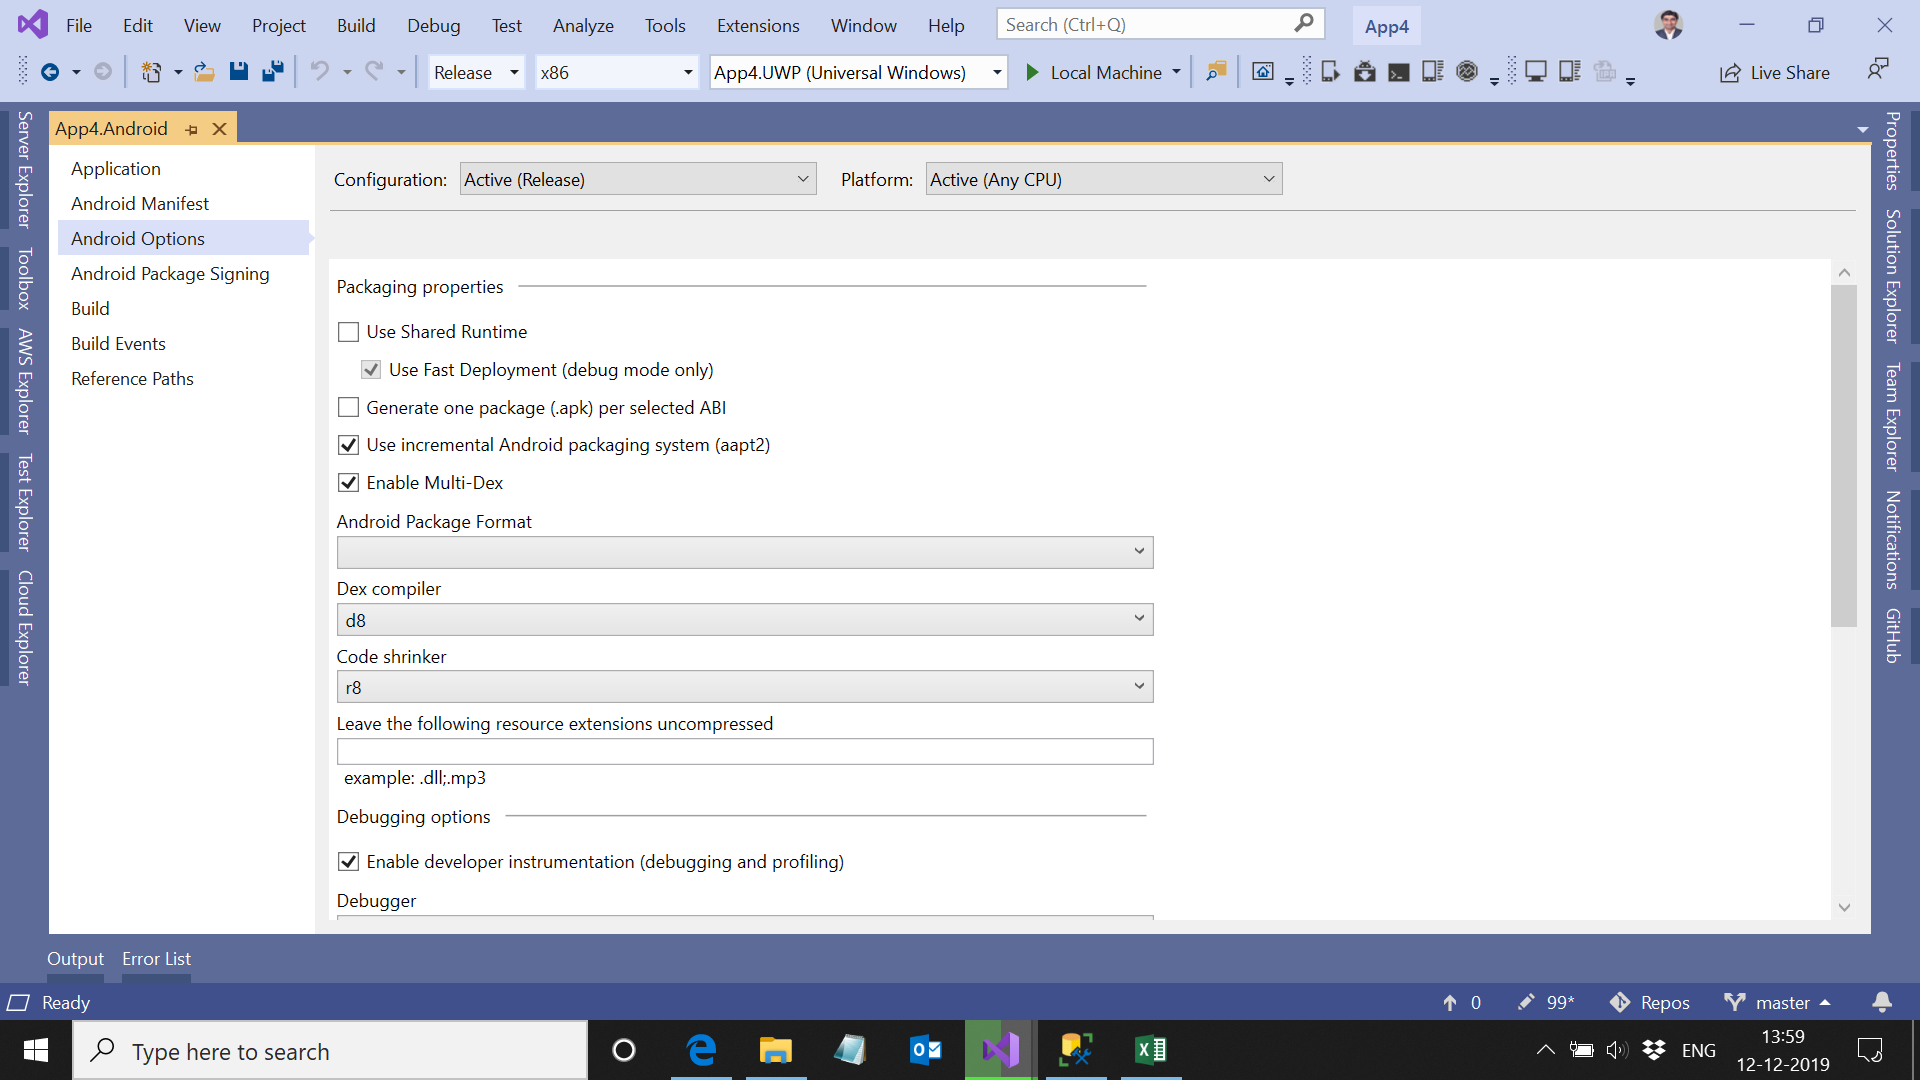Open the Extensions menu

(758, 25)
